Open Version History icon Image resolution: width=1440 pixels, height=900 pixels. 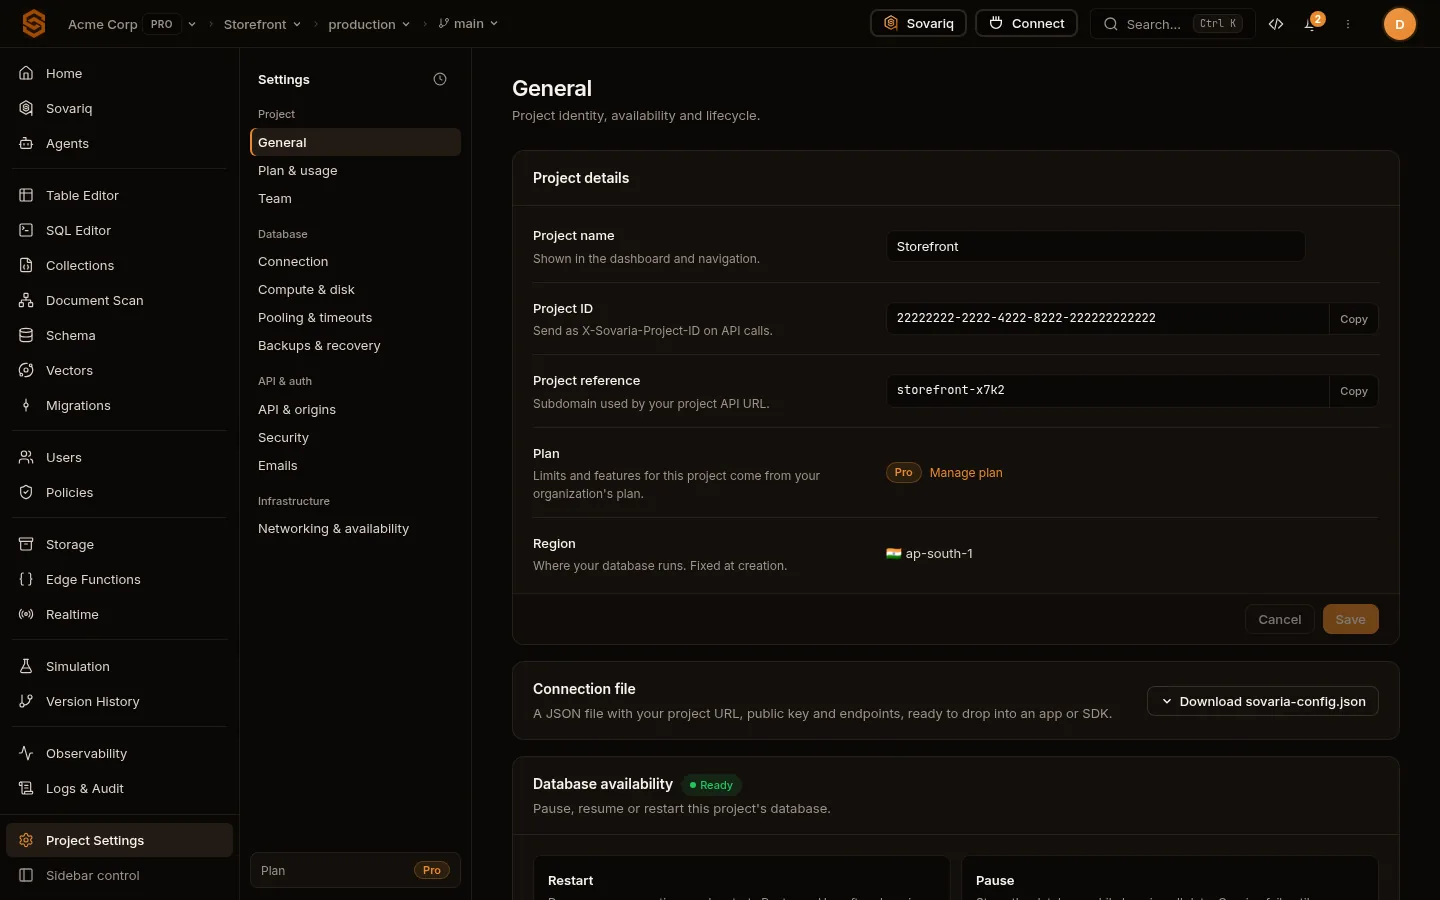point(26,701)
